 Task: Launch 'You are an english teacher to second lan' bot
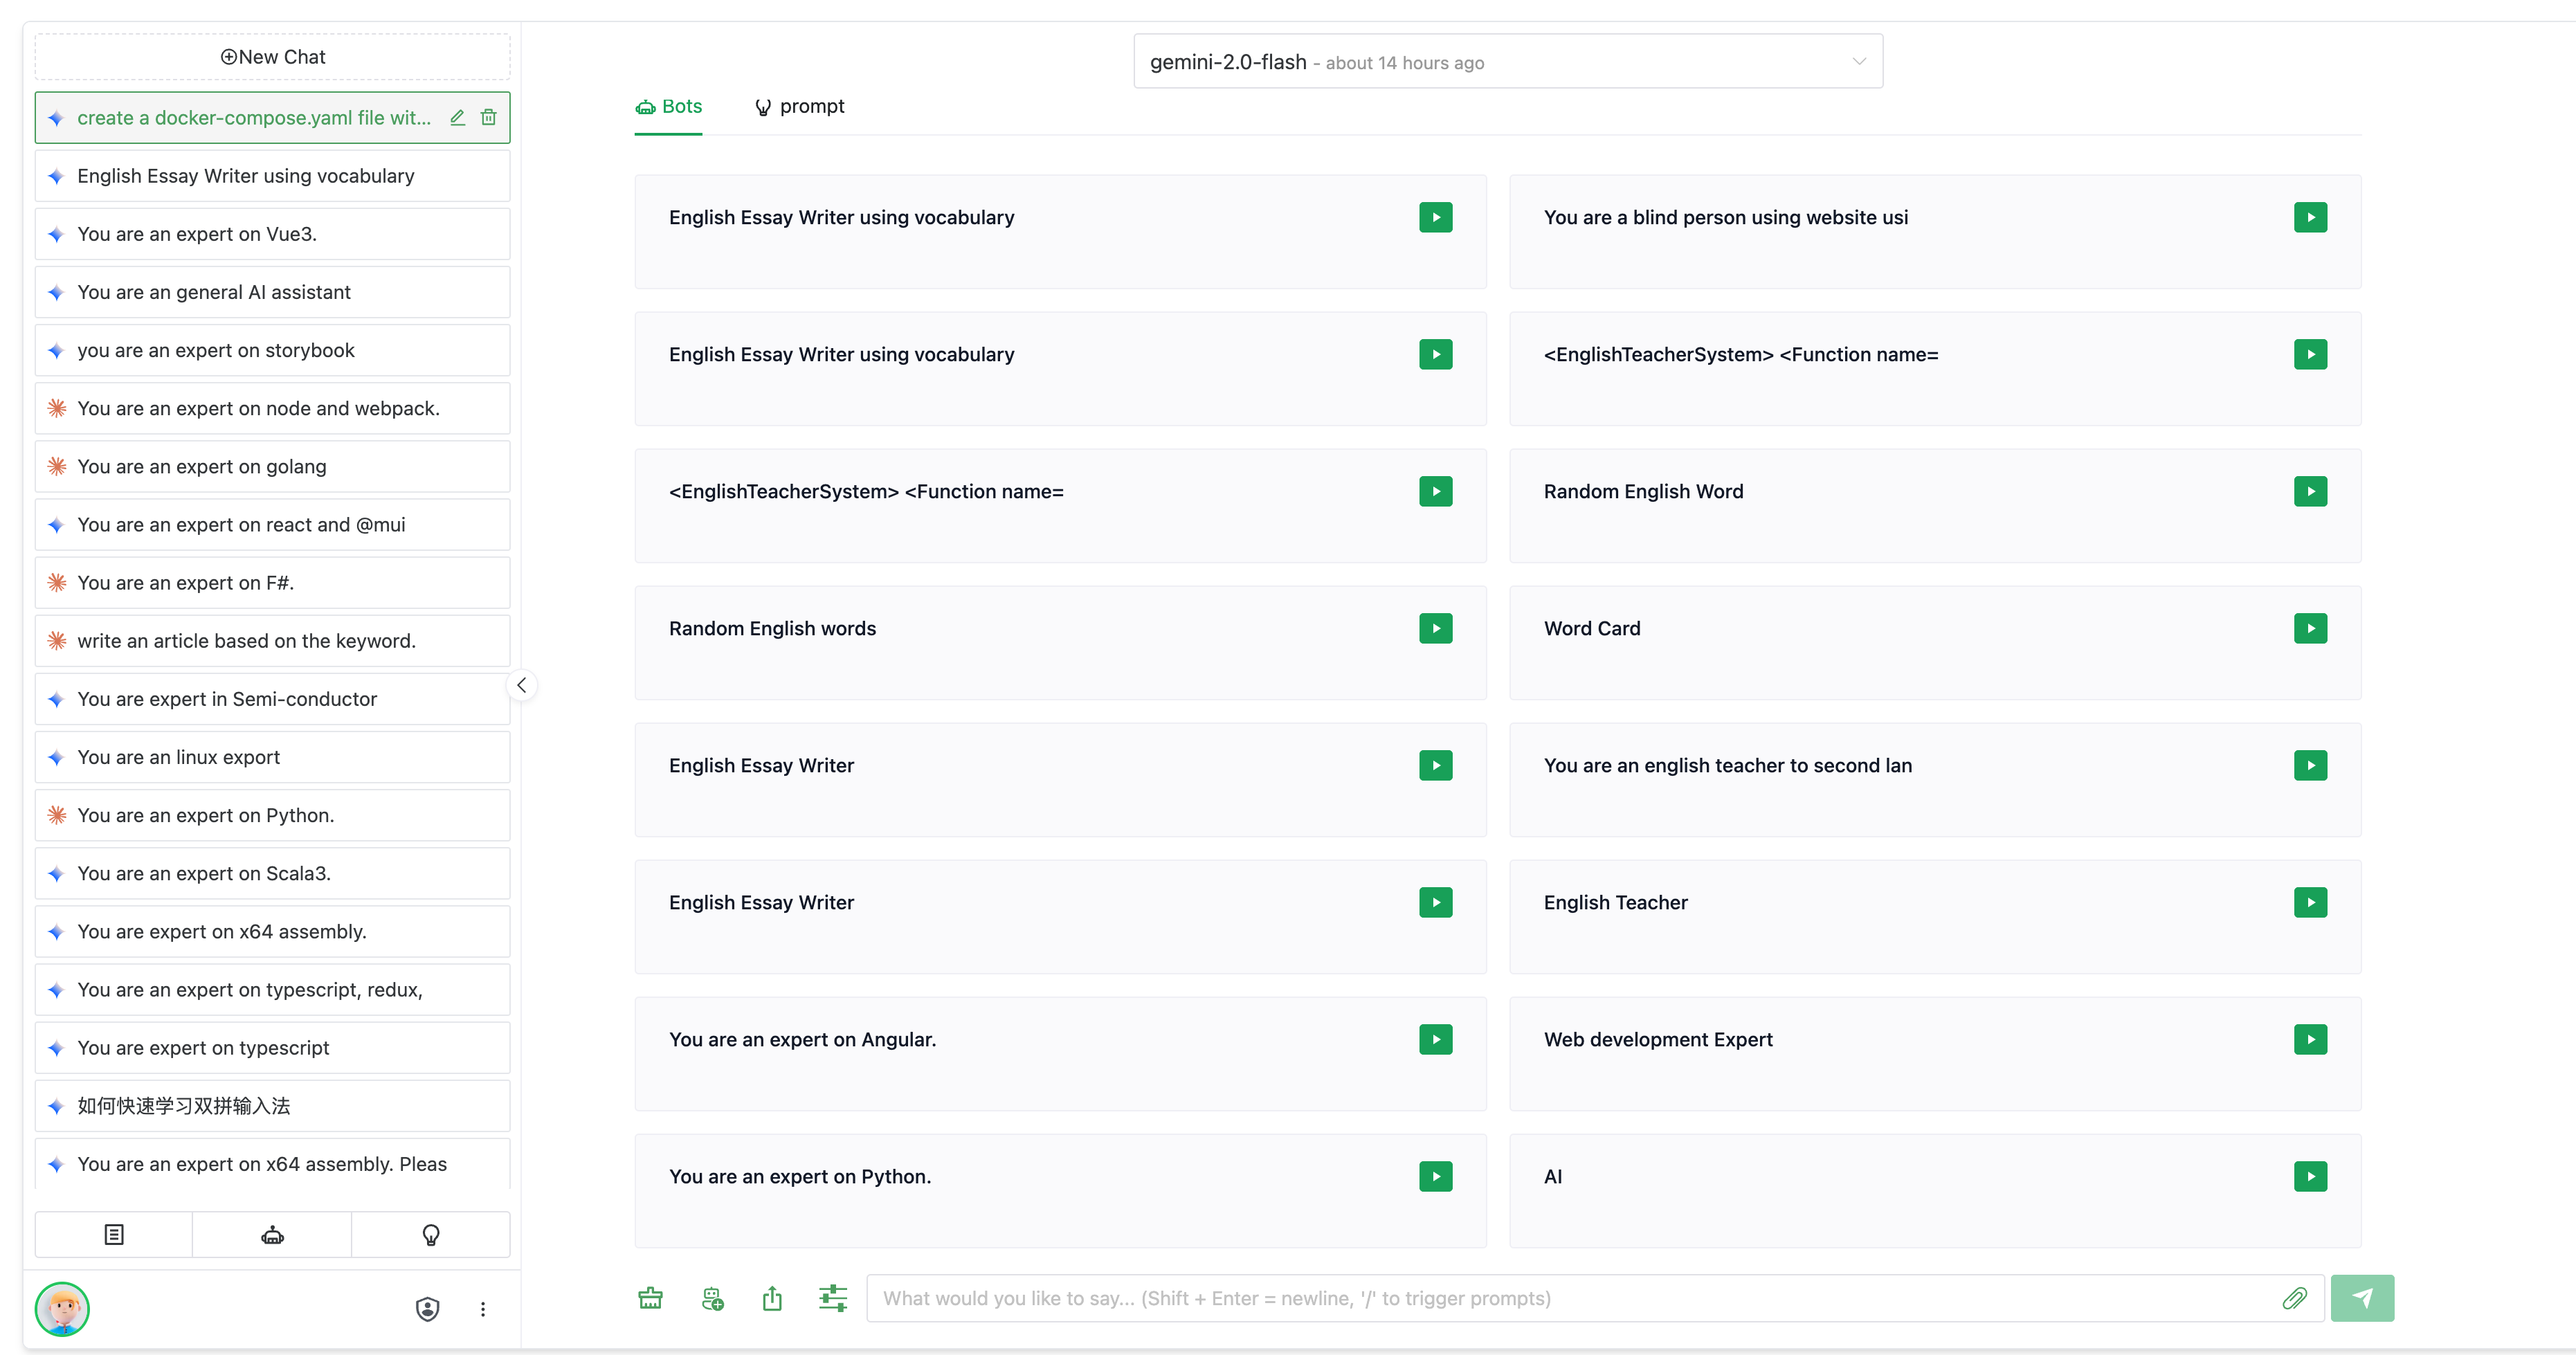pos(2310,765)
